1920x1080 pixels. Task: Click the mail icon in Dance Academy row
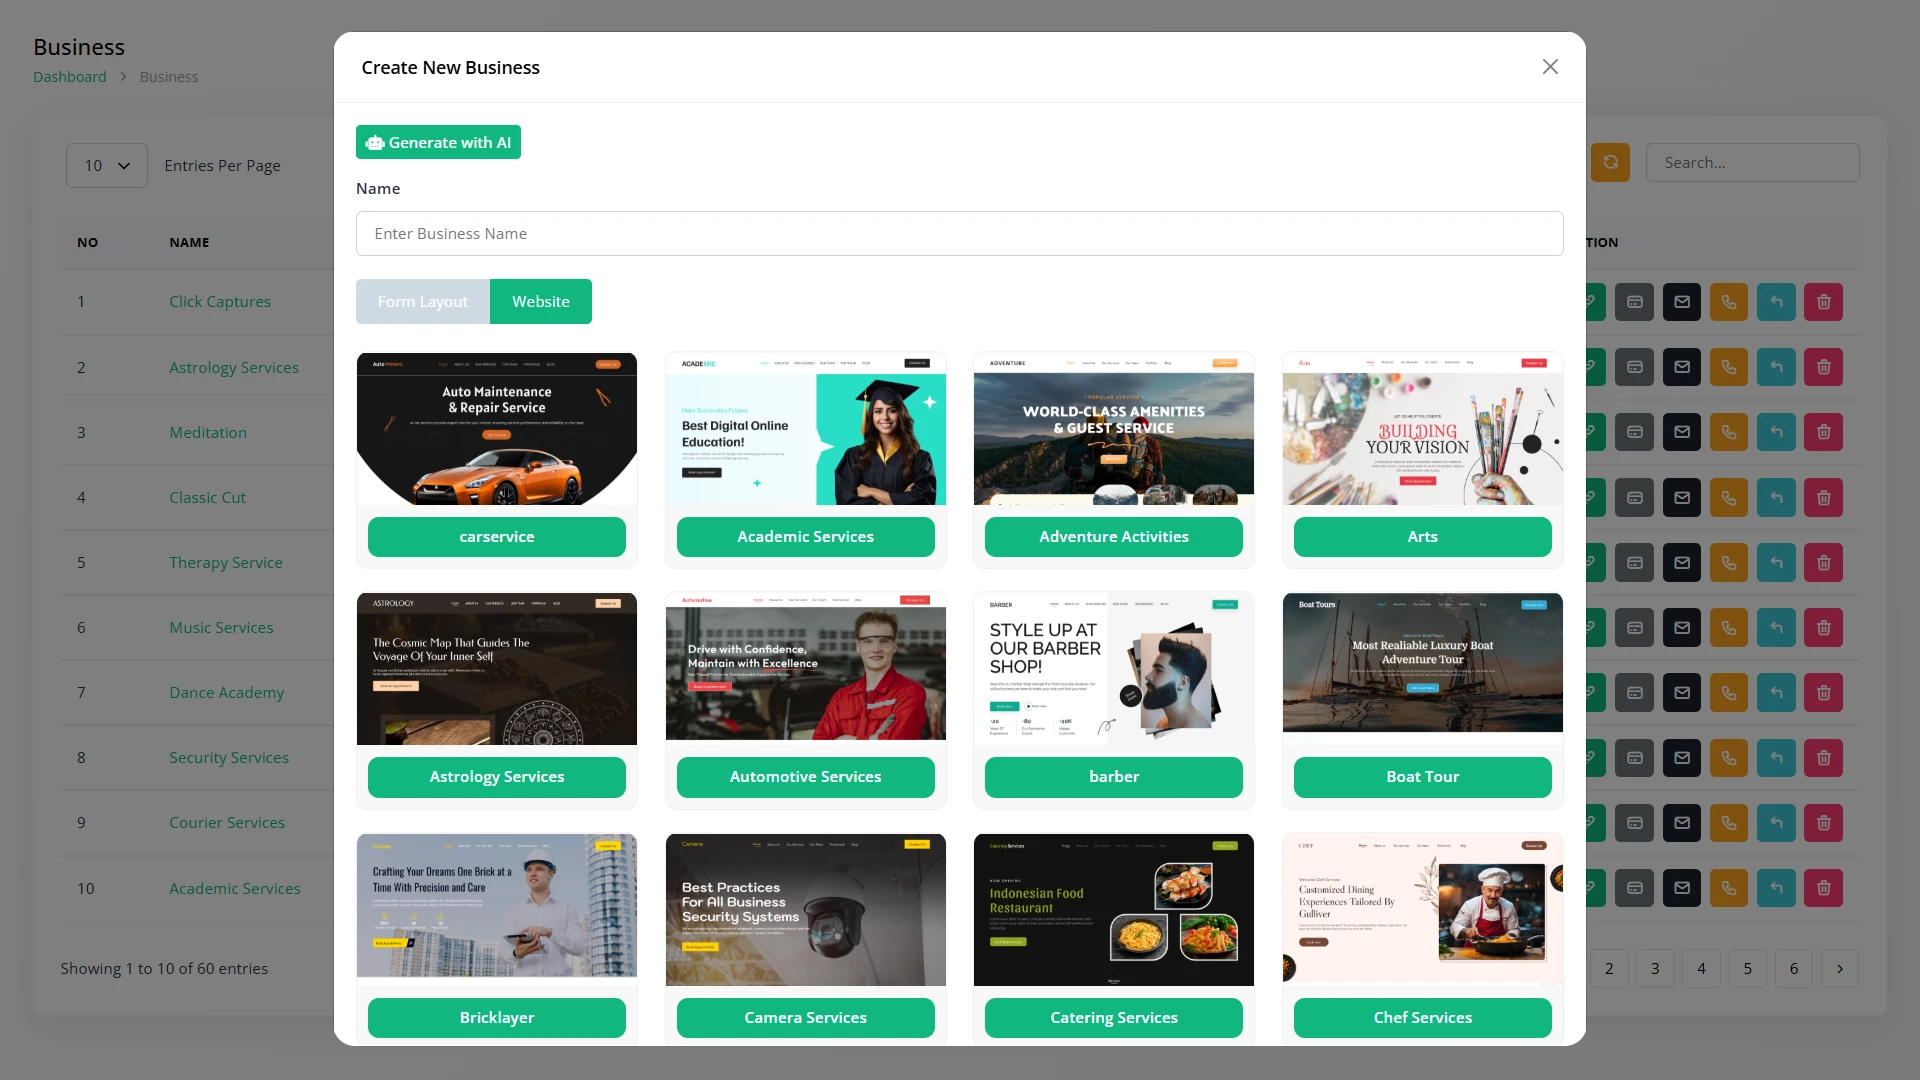click(1682, 692)
